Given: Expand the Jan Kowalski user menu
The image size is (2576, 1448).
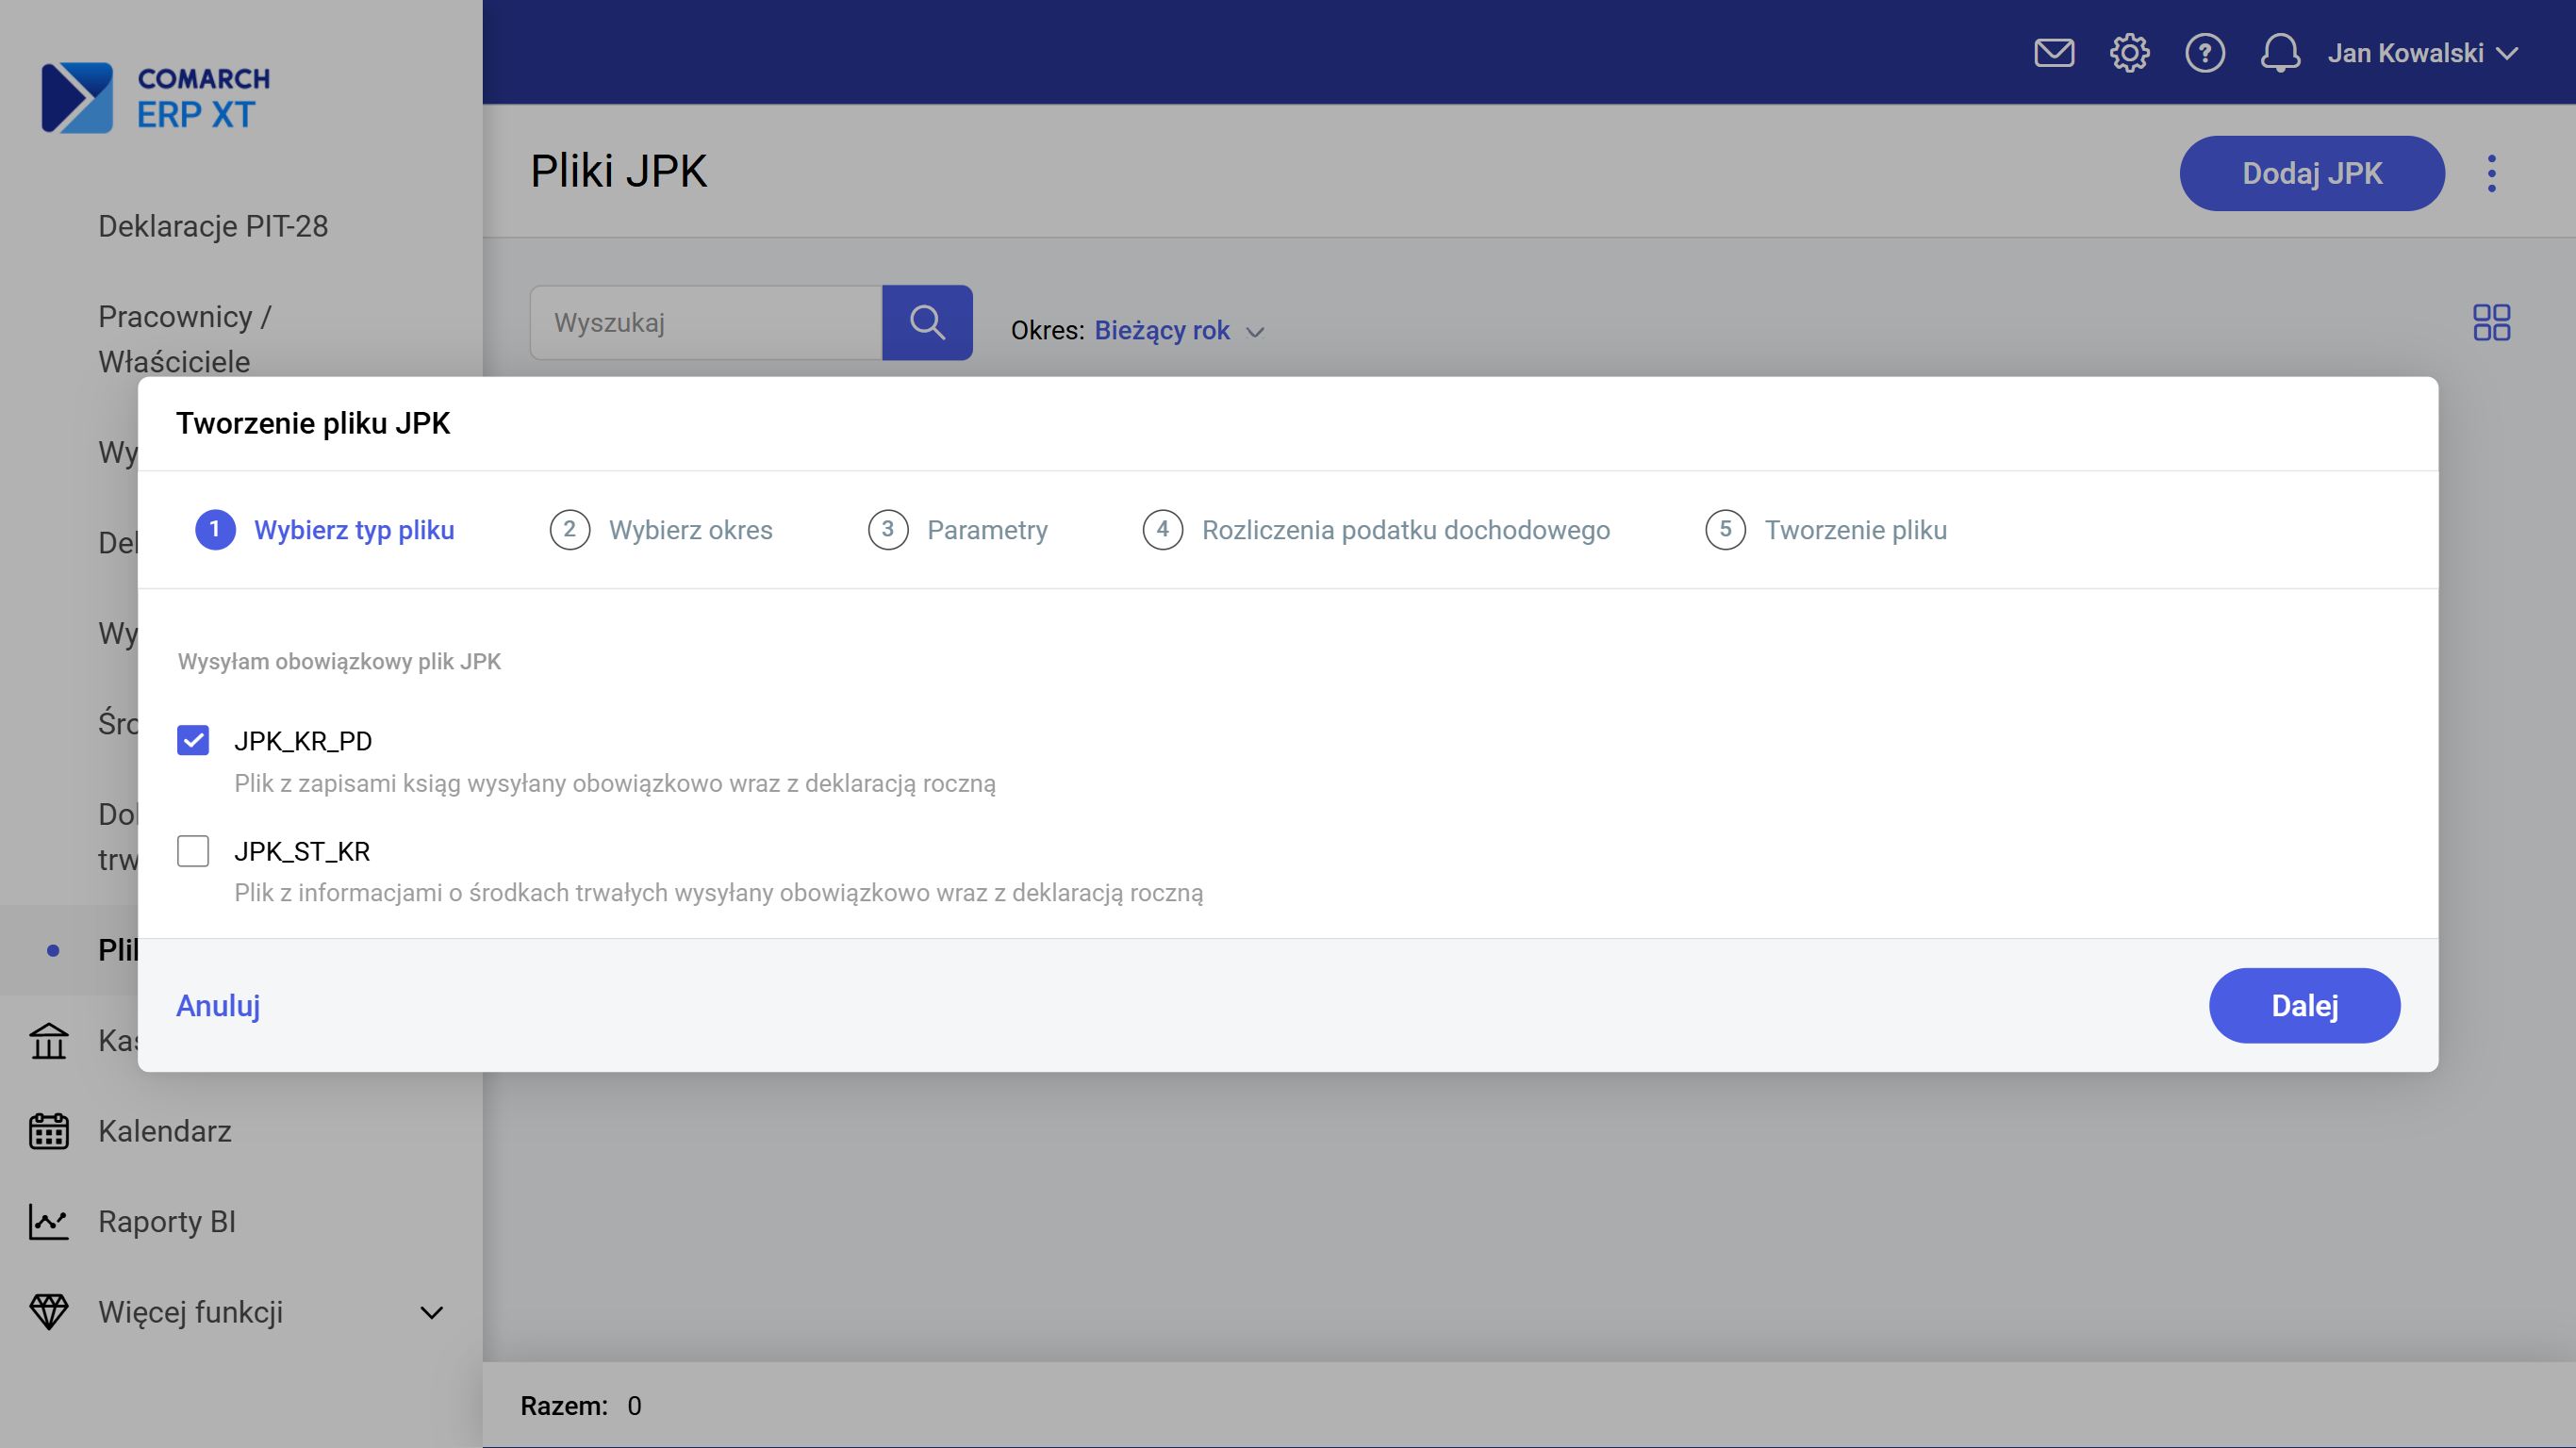Looking at the screenshot, I should [2421, 53].
